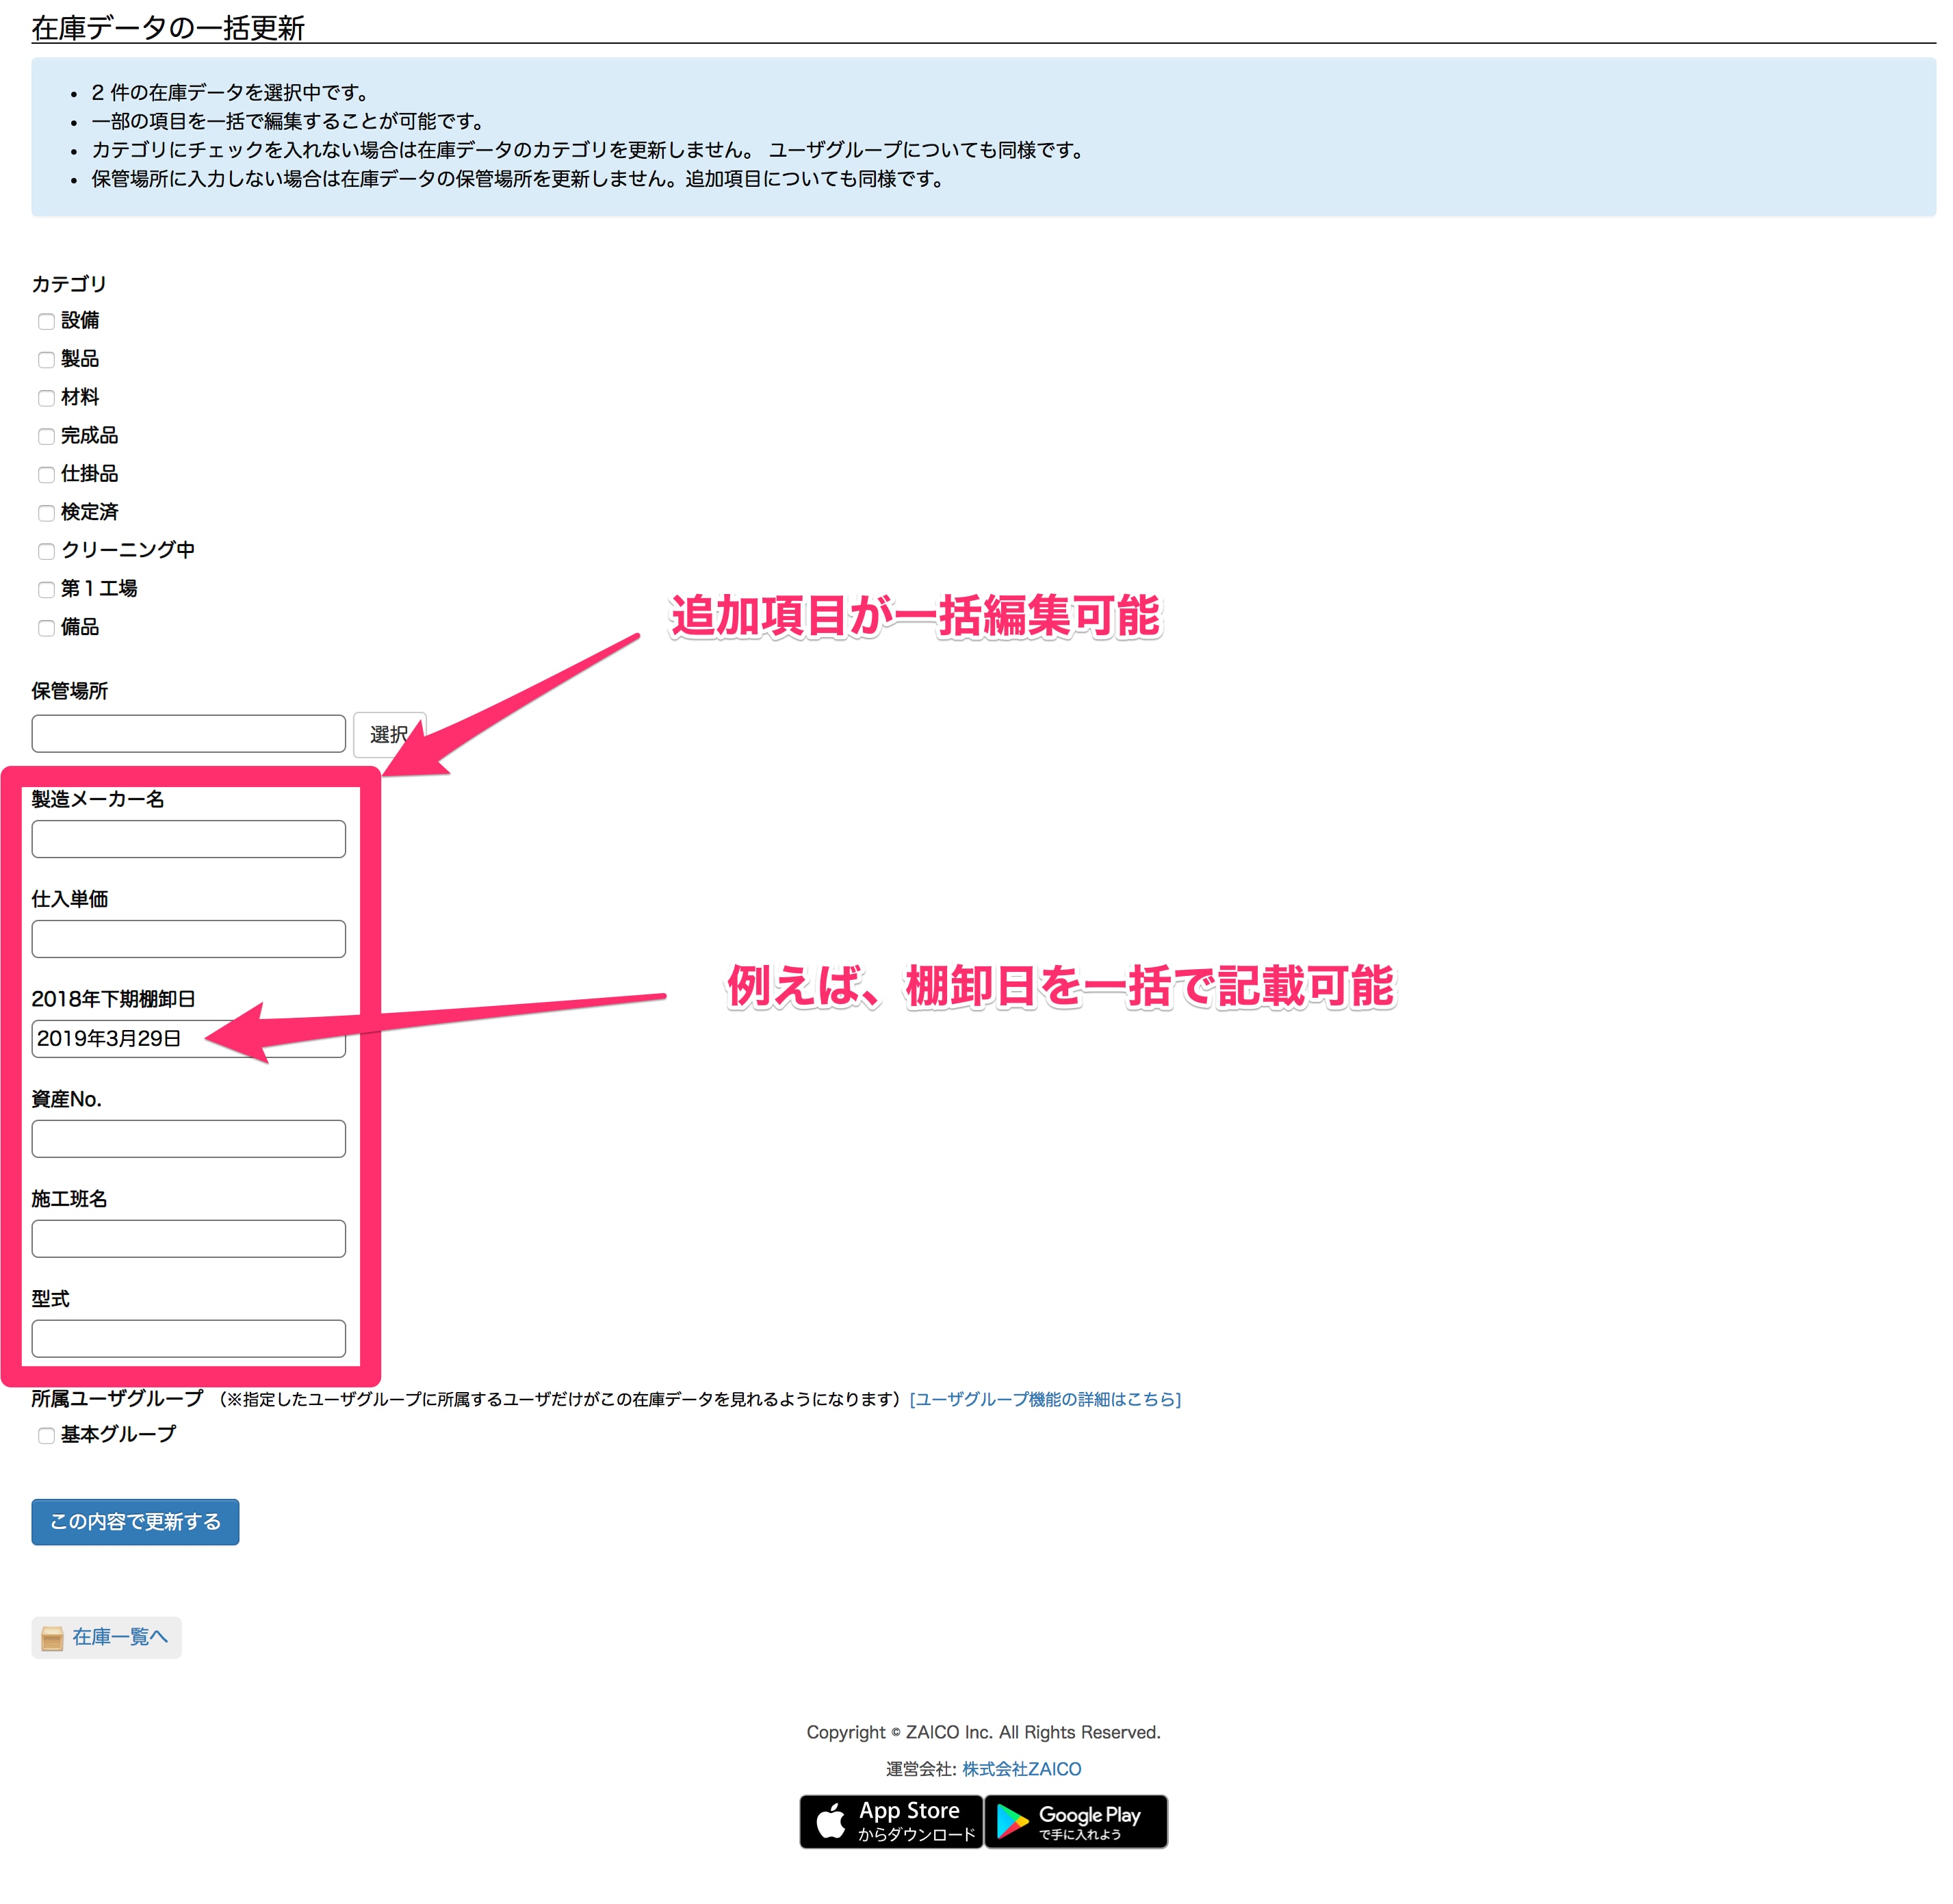Tick the 第1工場 category checkbox
Screen dimensions: 1953x1904
click(46, 589)
